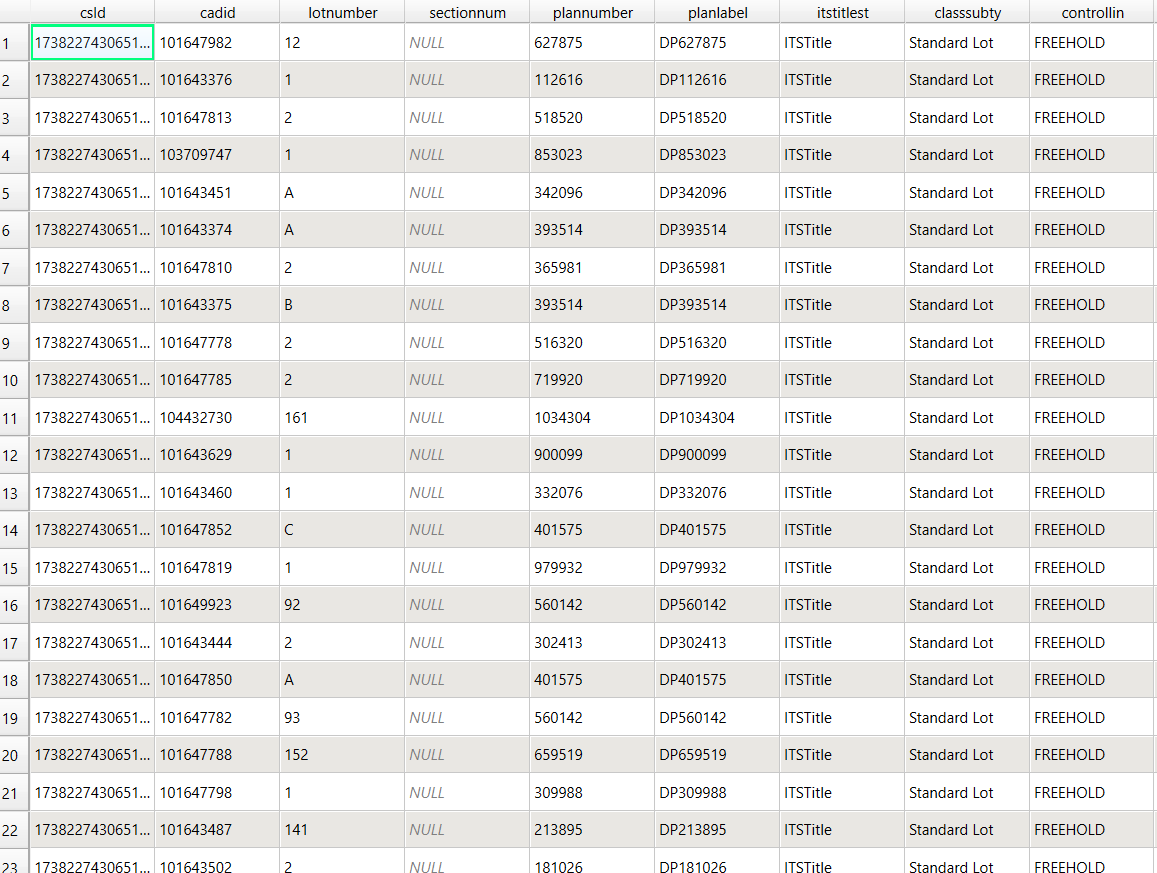Click planlabel cell DP365981

pos(717,267)
